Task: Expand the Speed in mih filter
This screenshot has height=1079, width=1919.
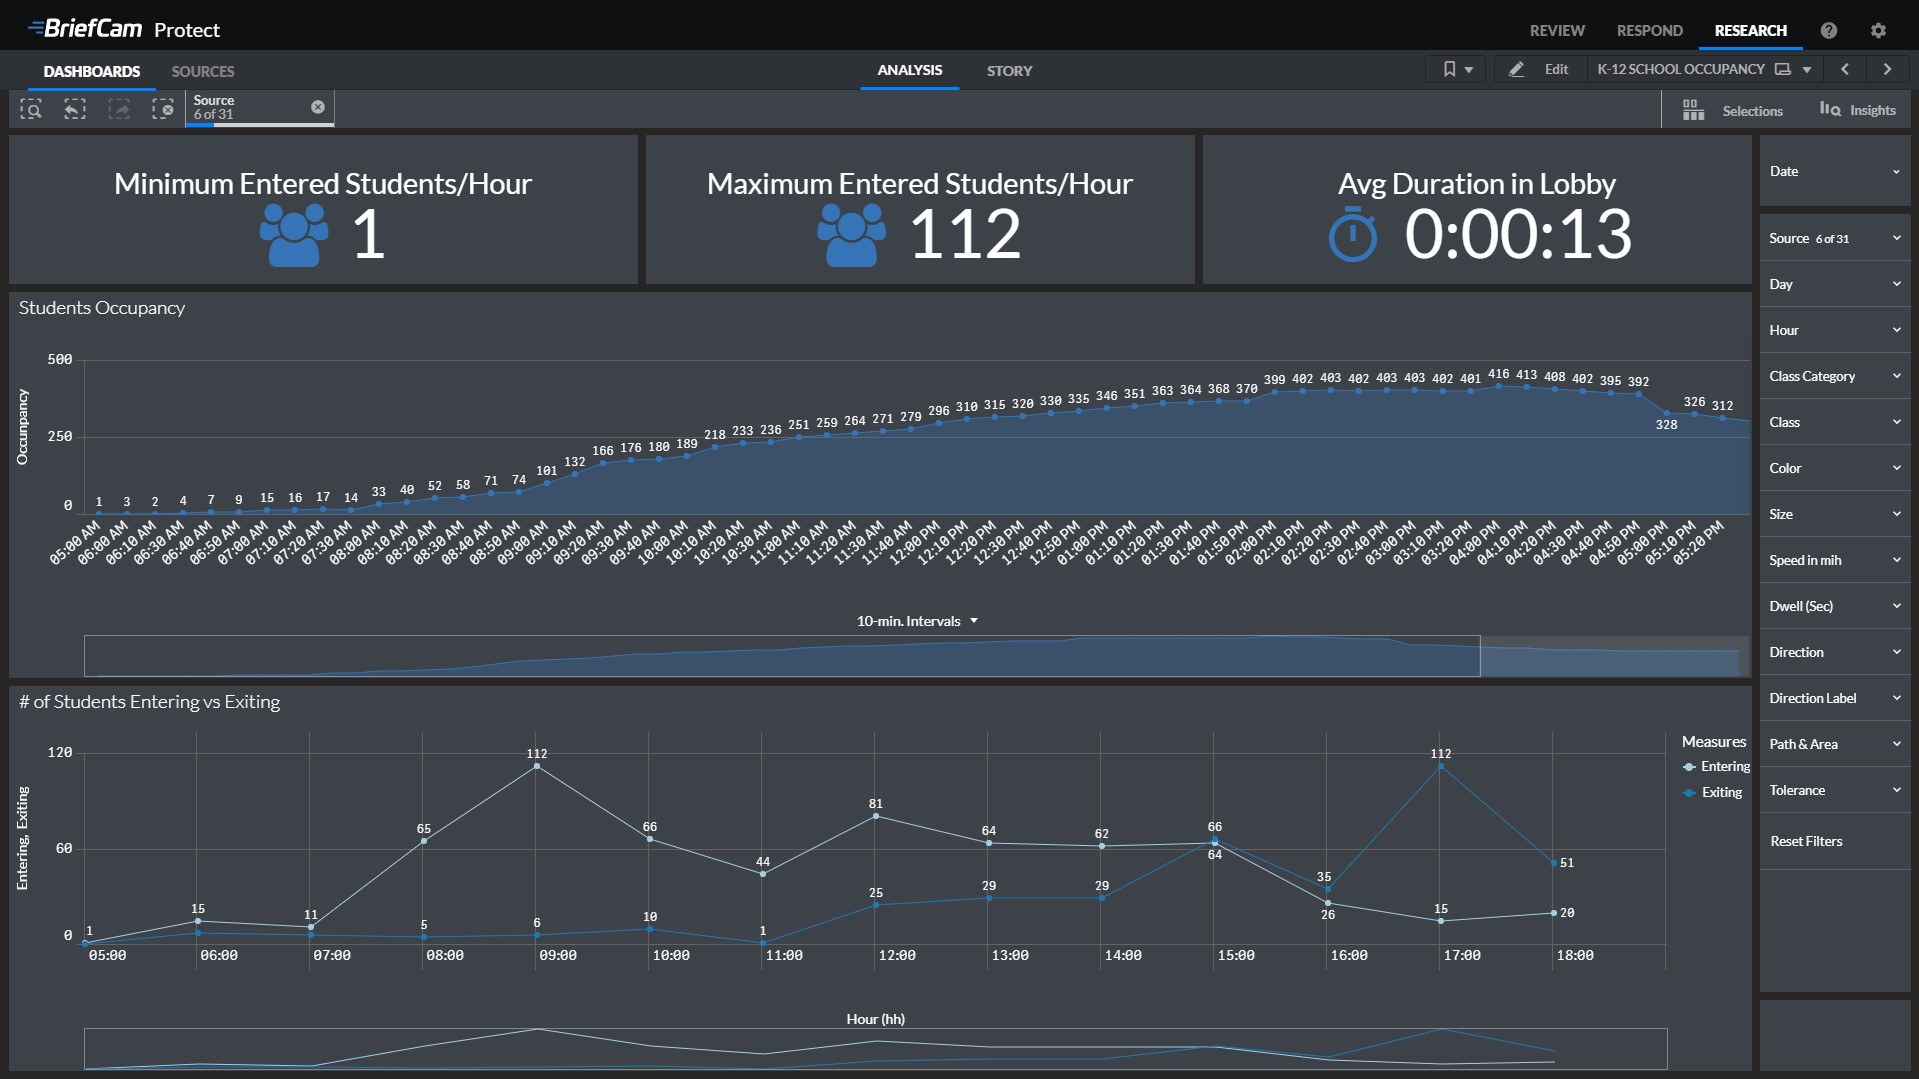Action: click(x=1835, y=560)
